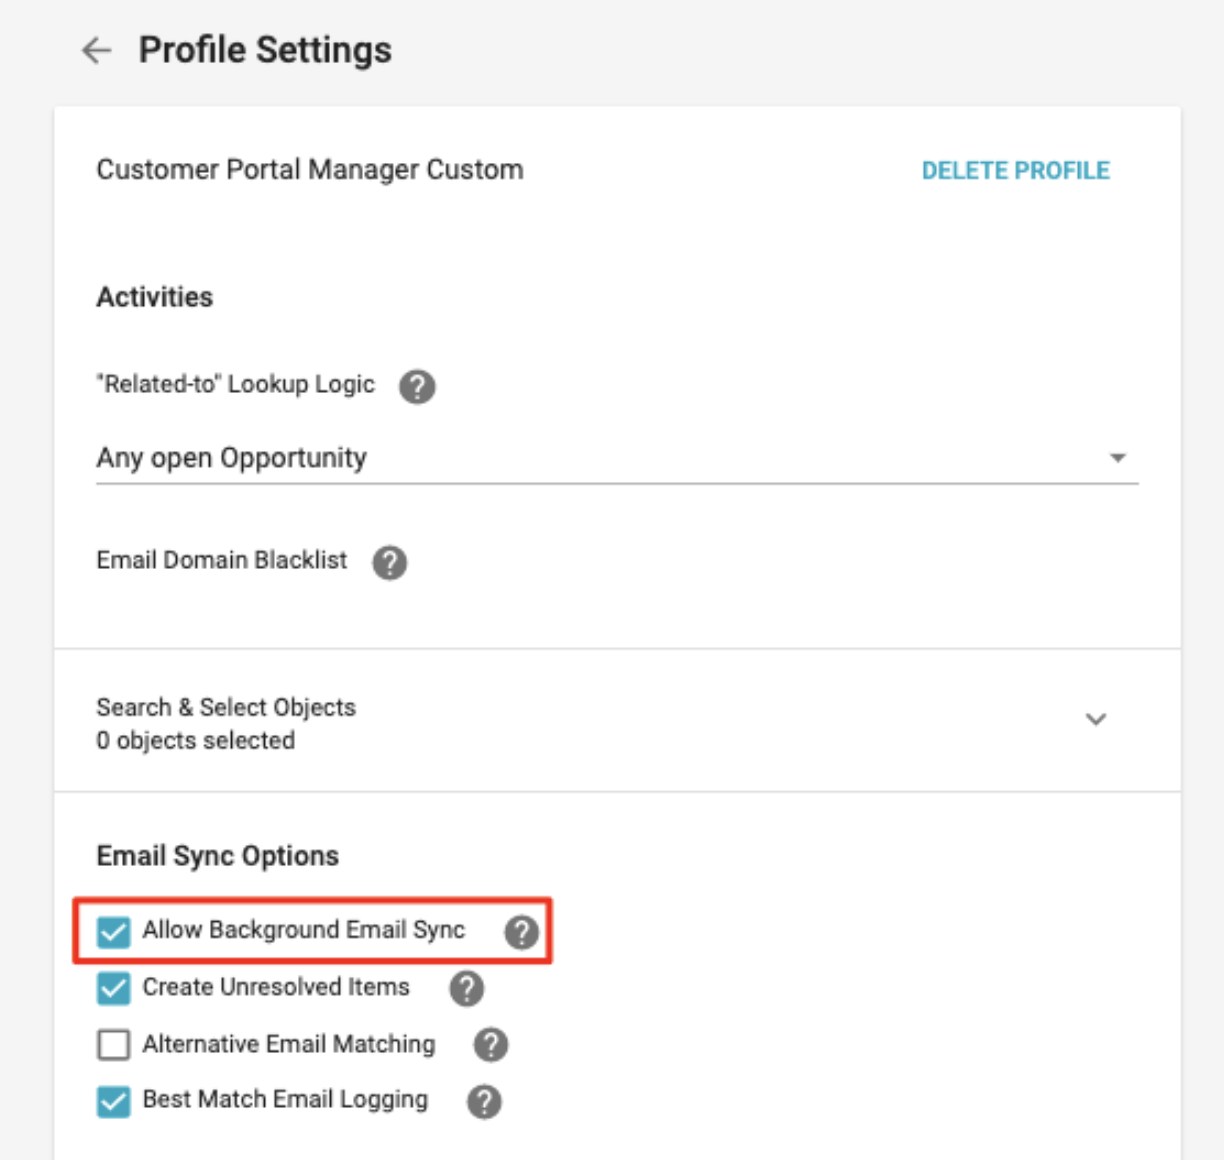The width and height of the screenshot is (1224, 1160).
Task: Click the Email Domain Blacklist field label
Action: pos(222,560)
